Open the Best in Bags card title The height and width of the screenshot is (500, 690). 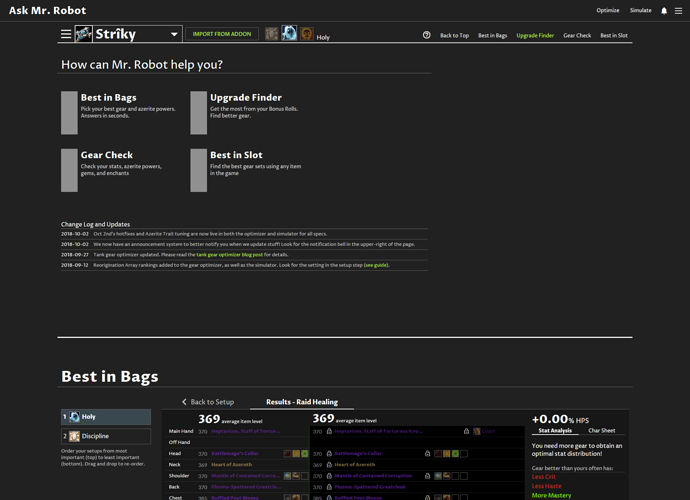point(109,98)
